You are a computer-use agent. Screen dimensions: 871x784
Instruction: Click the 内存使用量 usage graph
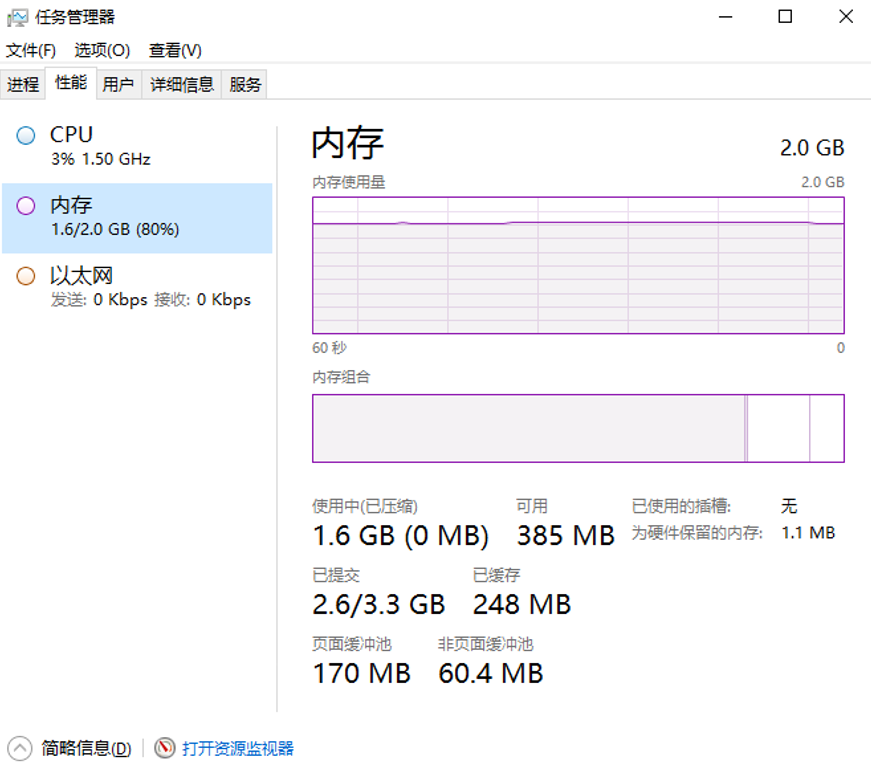tap(578, 265)
